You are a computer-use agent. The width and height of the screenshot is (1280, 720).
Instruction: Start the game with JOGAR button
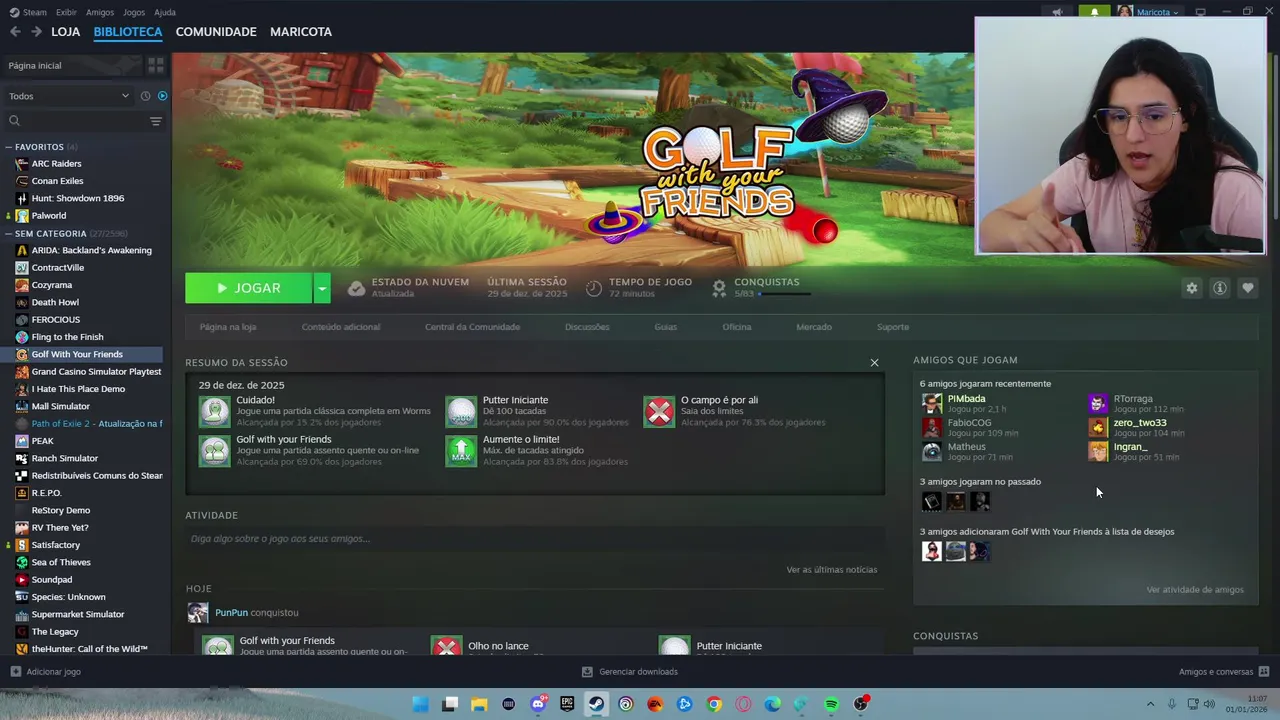248,288
